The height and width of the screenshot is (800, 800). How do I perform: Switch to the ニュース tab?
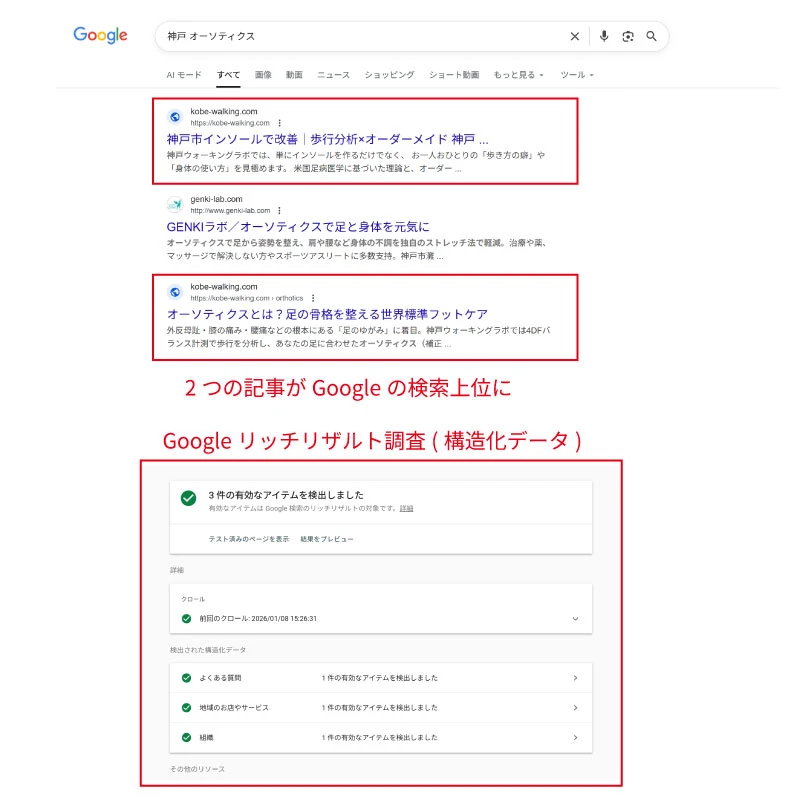(333, 75)
